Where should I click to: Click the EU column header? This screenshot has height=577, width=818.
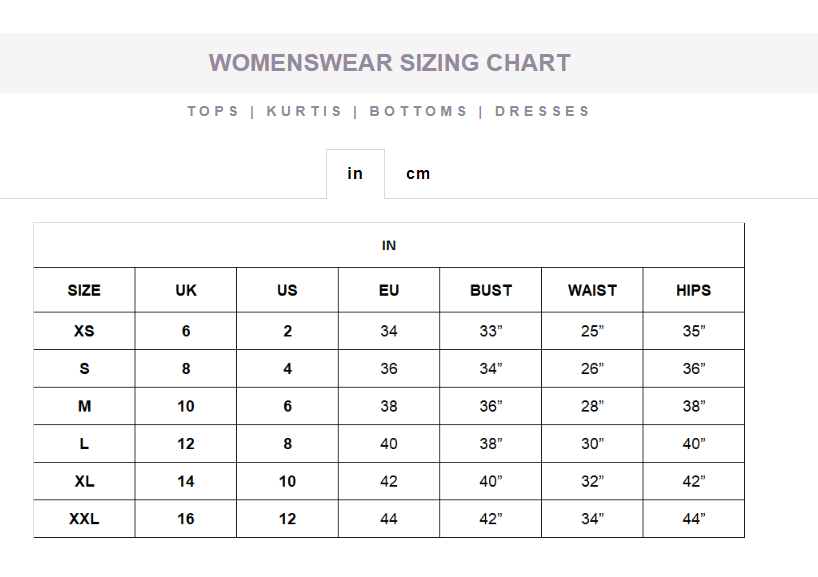389,290
